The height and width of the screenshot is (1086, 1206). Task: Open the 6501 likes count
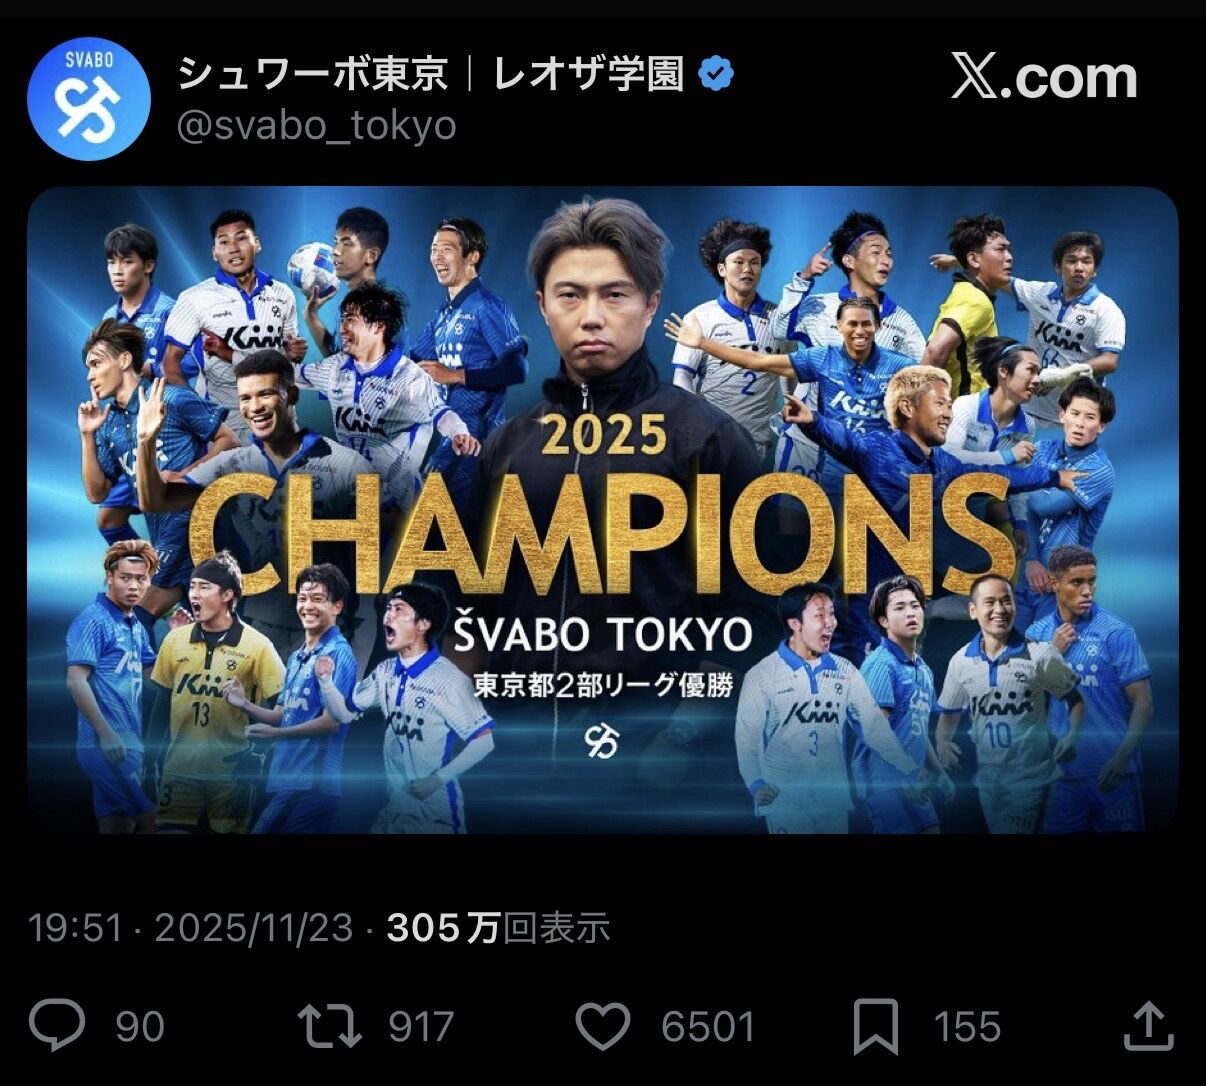click(x=707, y=1028)
